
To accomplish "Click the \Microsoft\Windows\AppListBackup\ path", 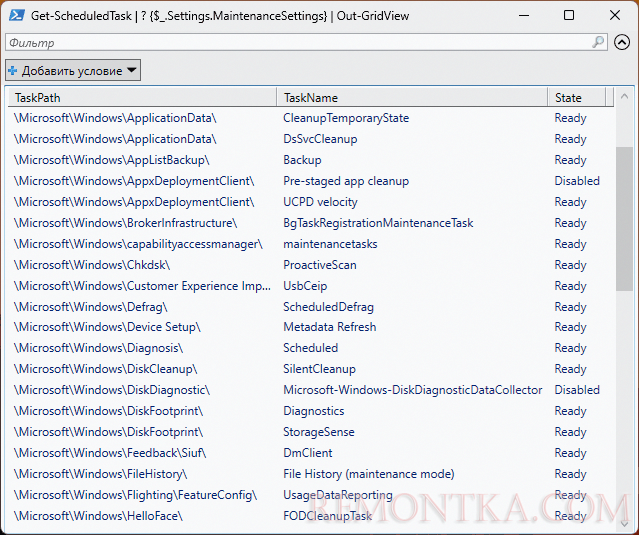I will [111, 160].
